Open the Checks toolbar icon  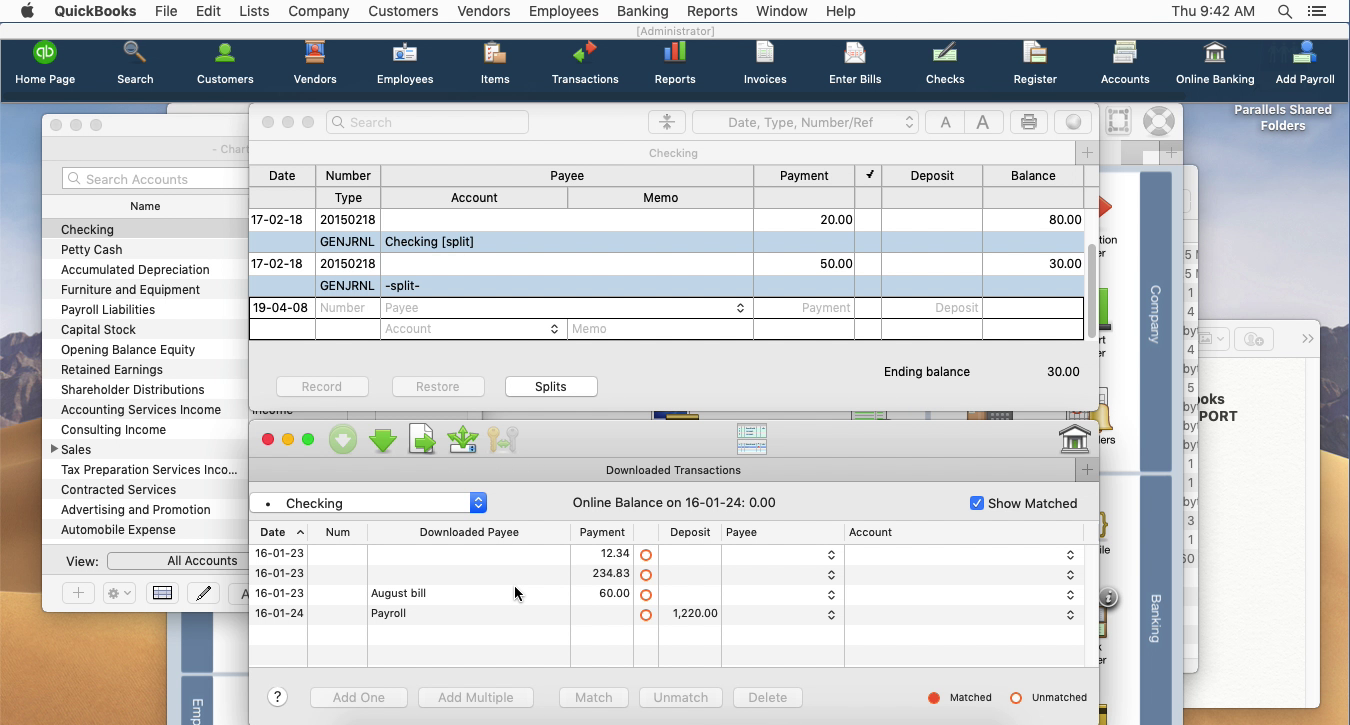(945, 63)
